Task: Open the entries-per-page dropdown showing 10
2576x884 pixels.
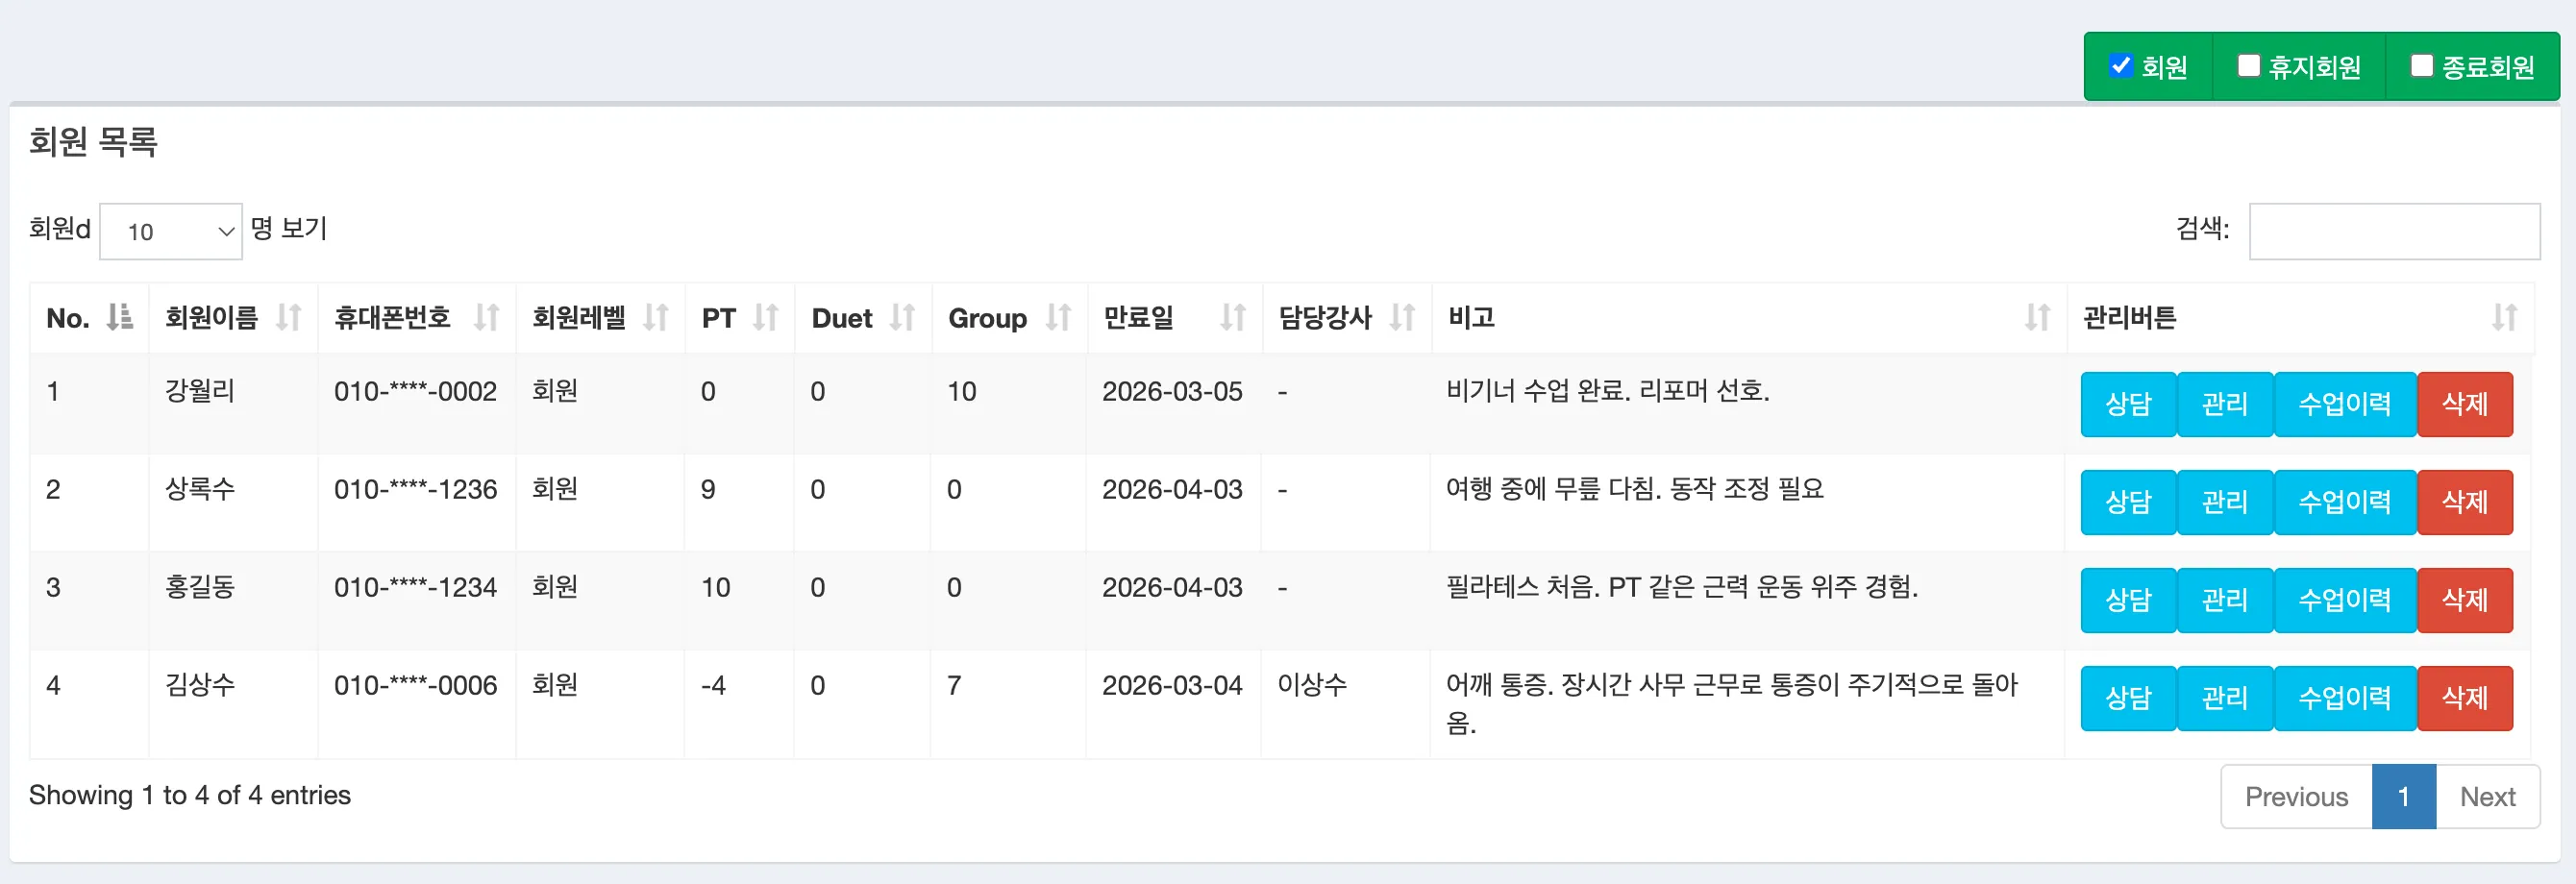Action: point(171,232)
